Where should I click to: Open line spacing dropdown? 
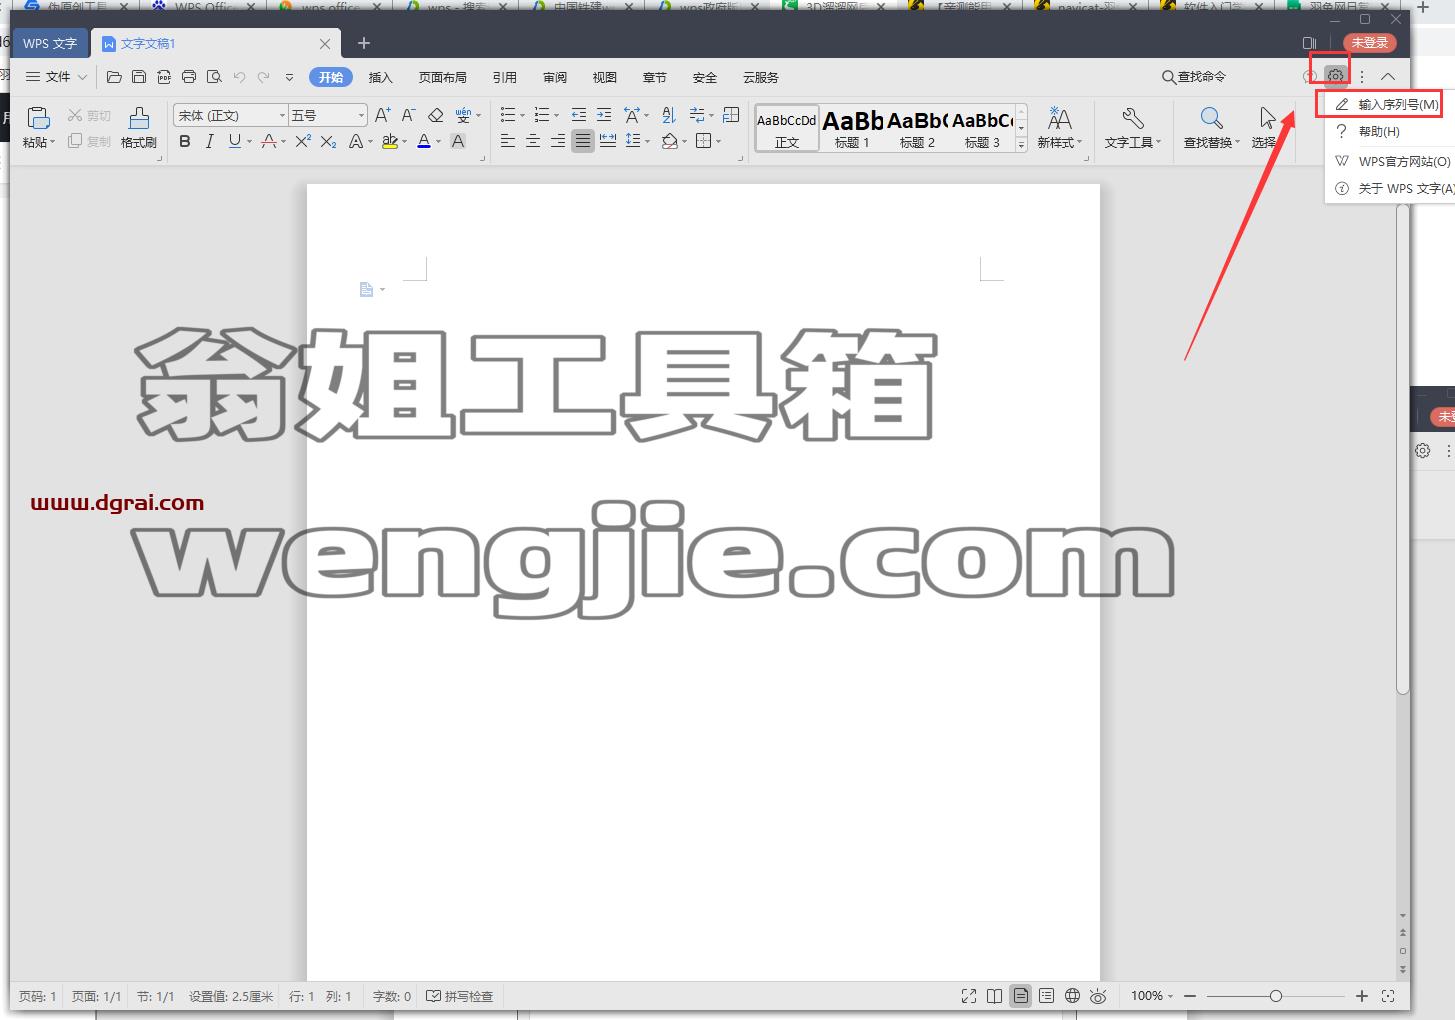point(646,141)
